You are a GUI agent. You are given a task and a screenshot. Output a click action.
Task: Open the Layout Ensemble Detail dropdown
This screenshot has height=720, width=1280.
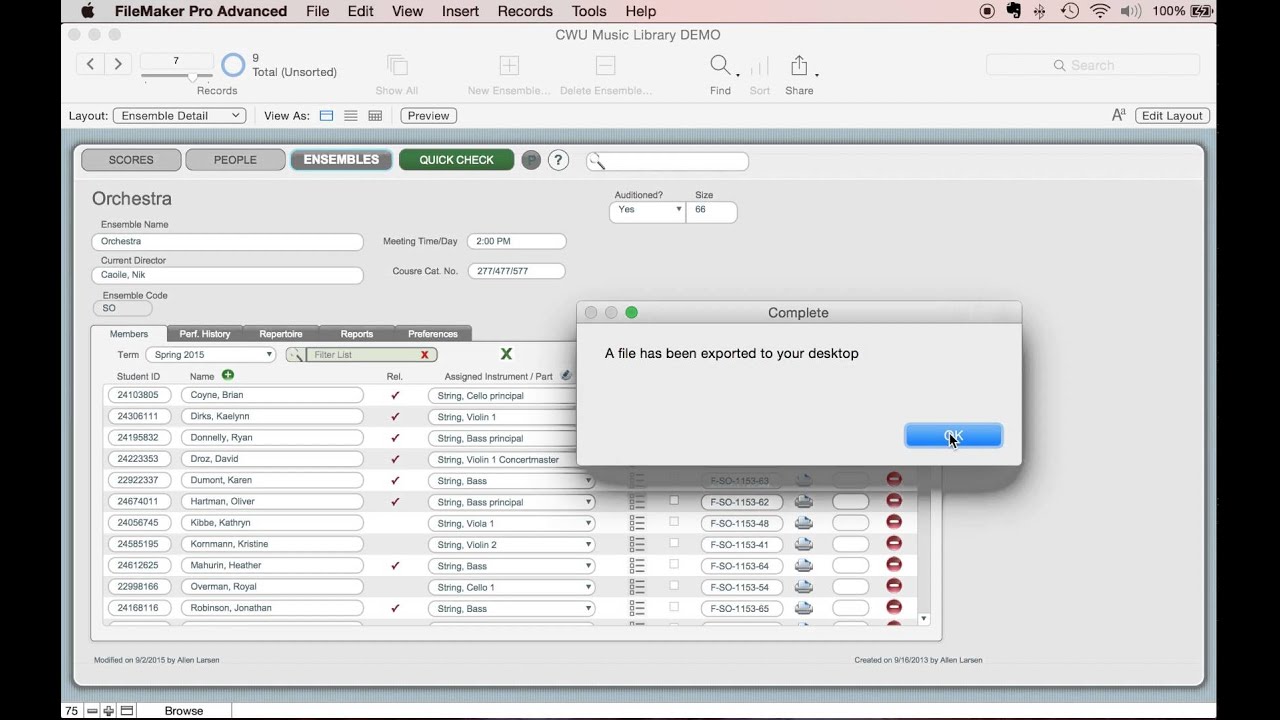click(x=179, y=116)
